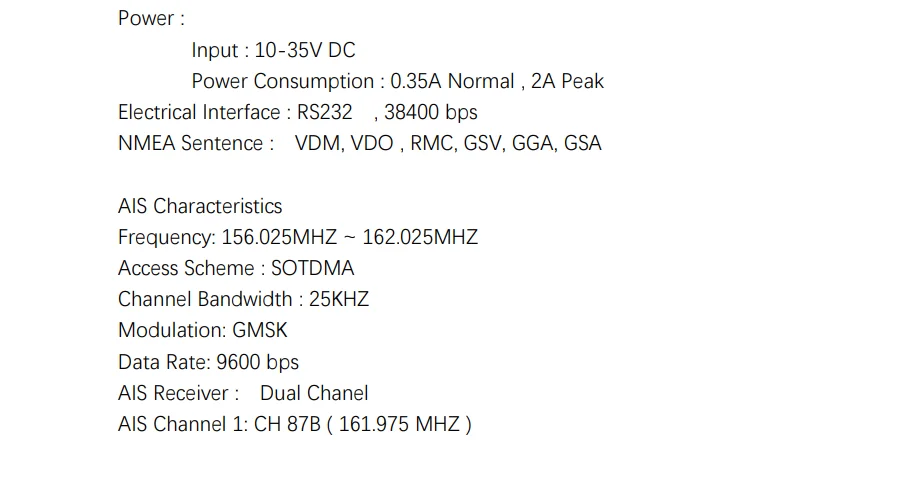Click the word "GSA" in sentence list
This screenshot has height=498, width=924.
point(583,143)
